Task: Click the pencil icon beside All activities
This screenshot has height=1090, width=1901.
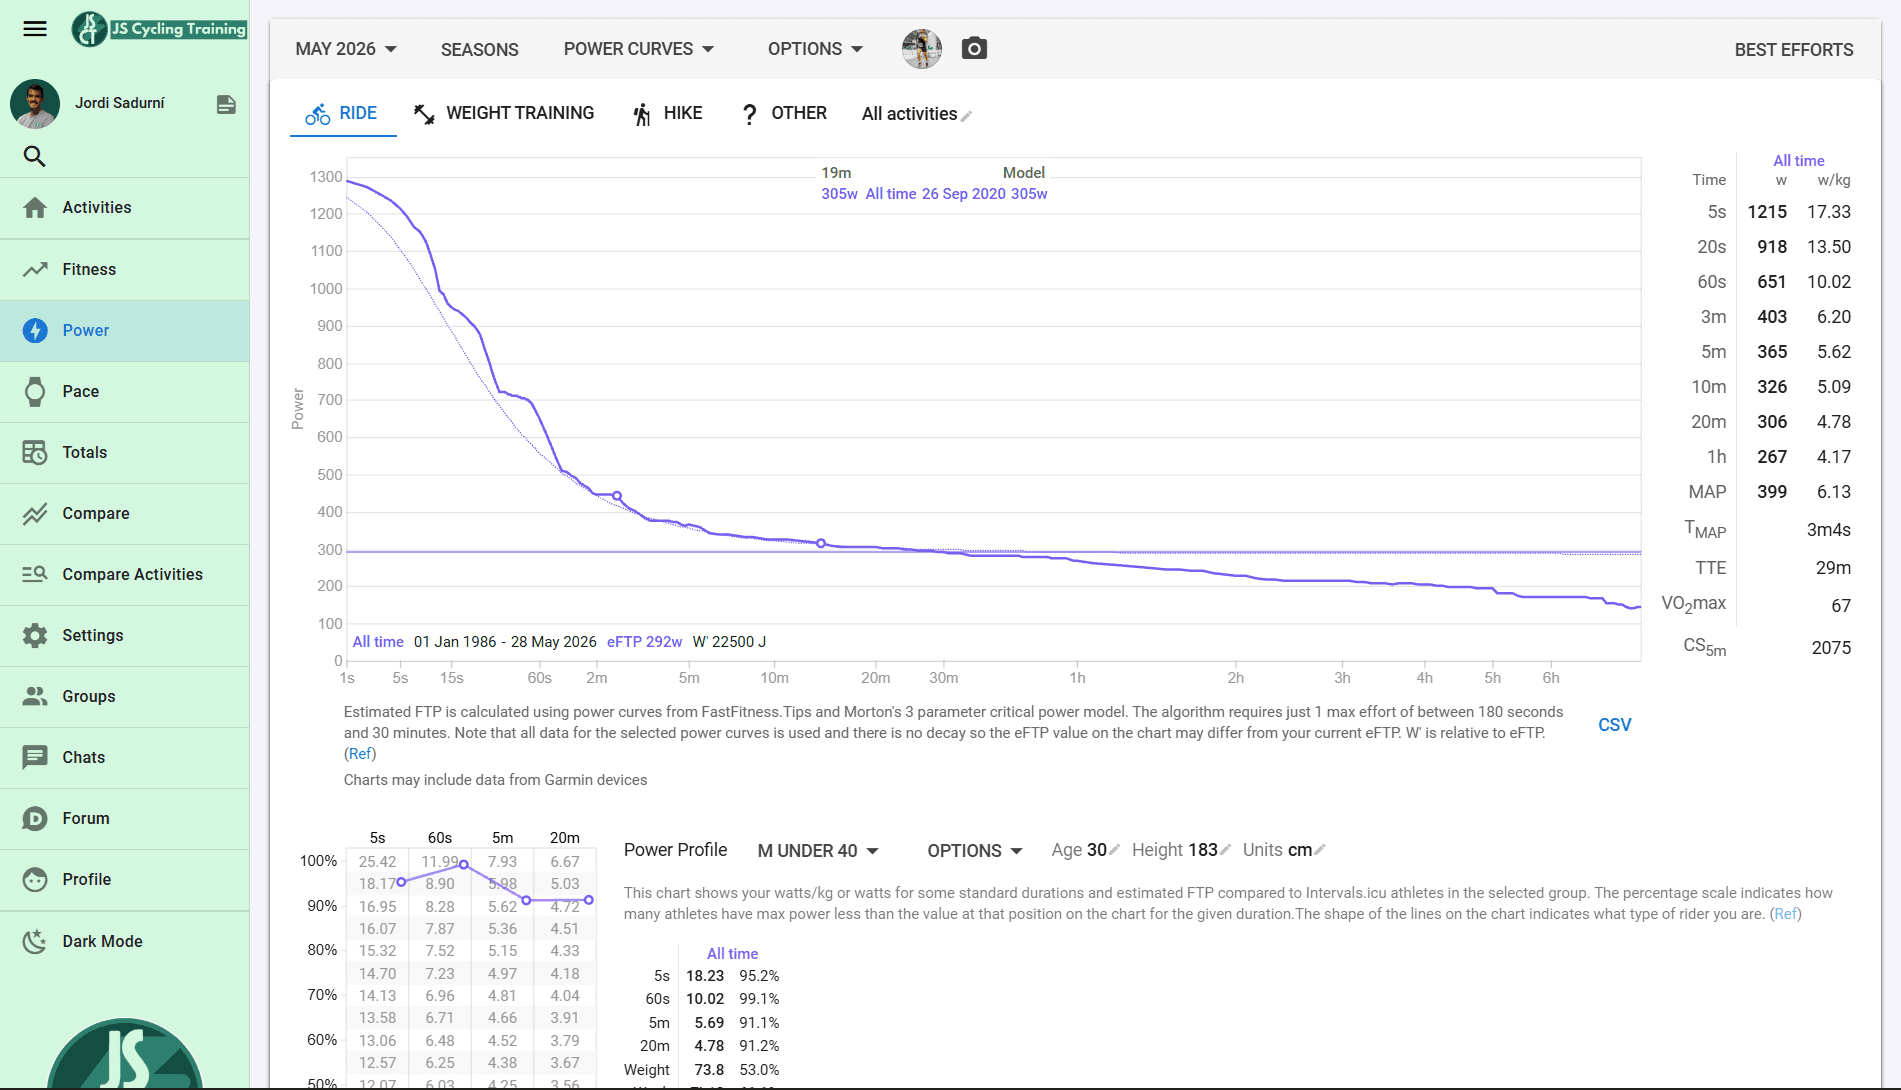Action: click(x=967, y=116)
